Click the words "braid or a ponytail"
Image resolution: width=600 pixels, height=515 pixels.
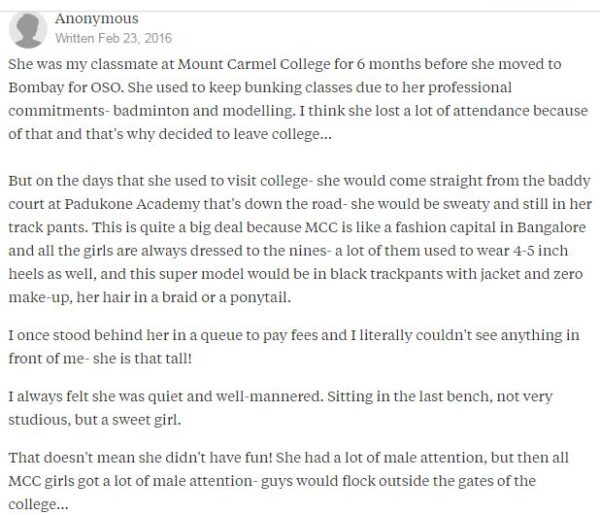[226, 297]
